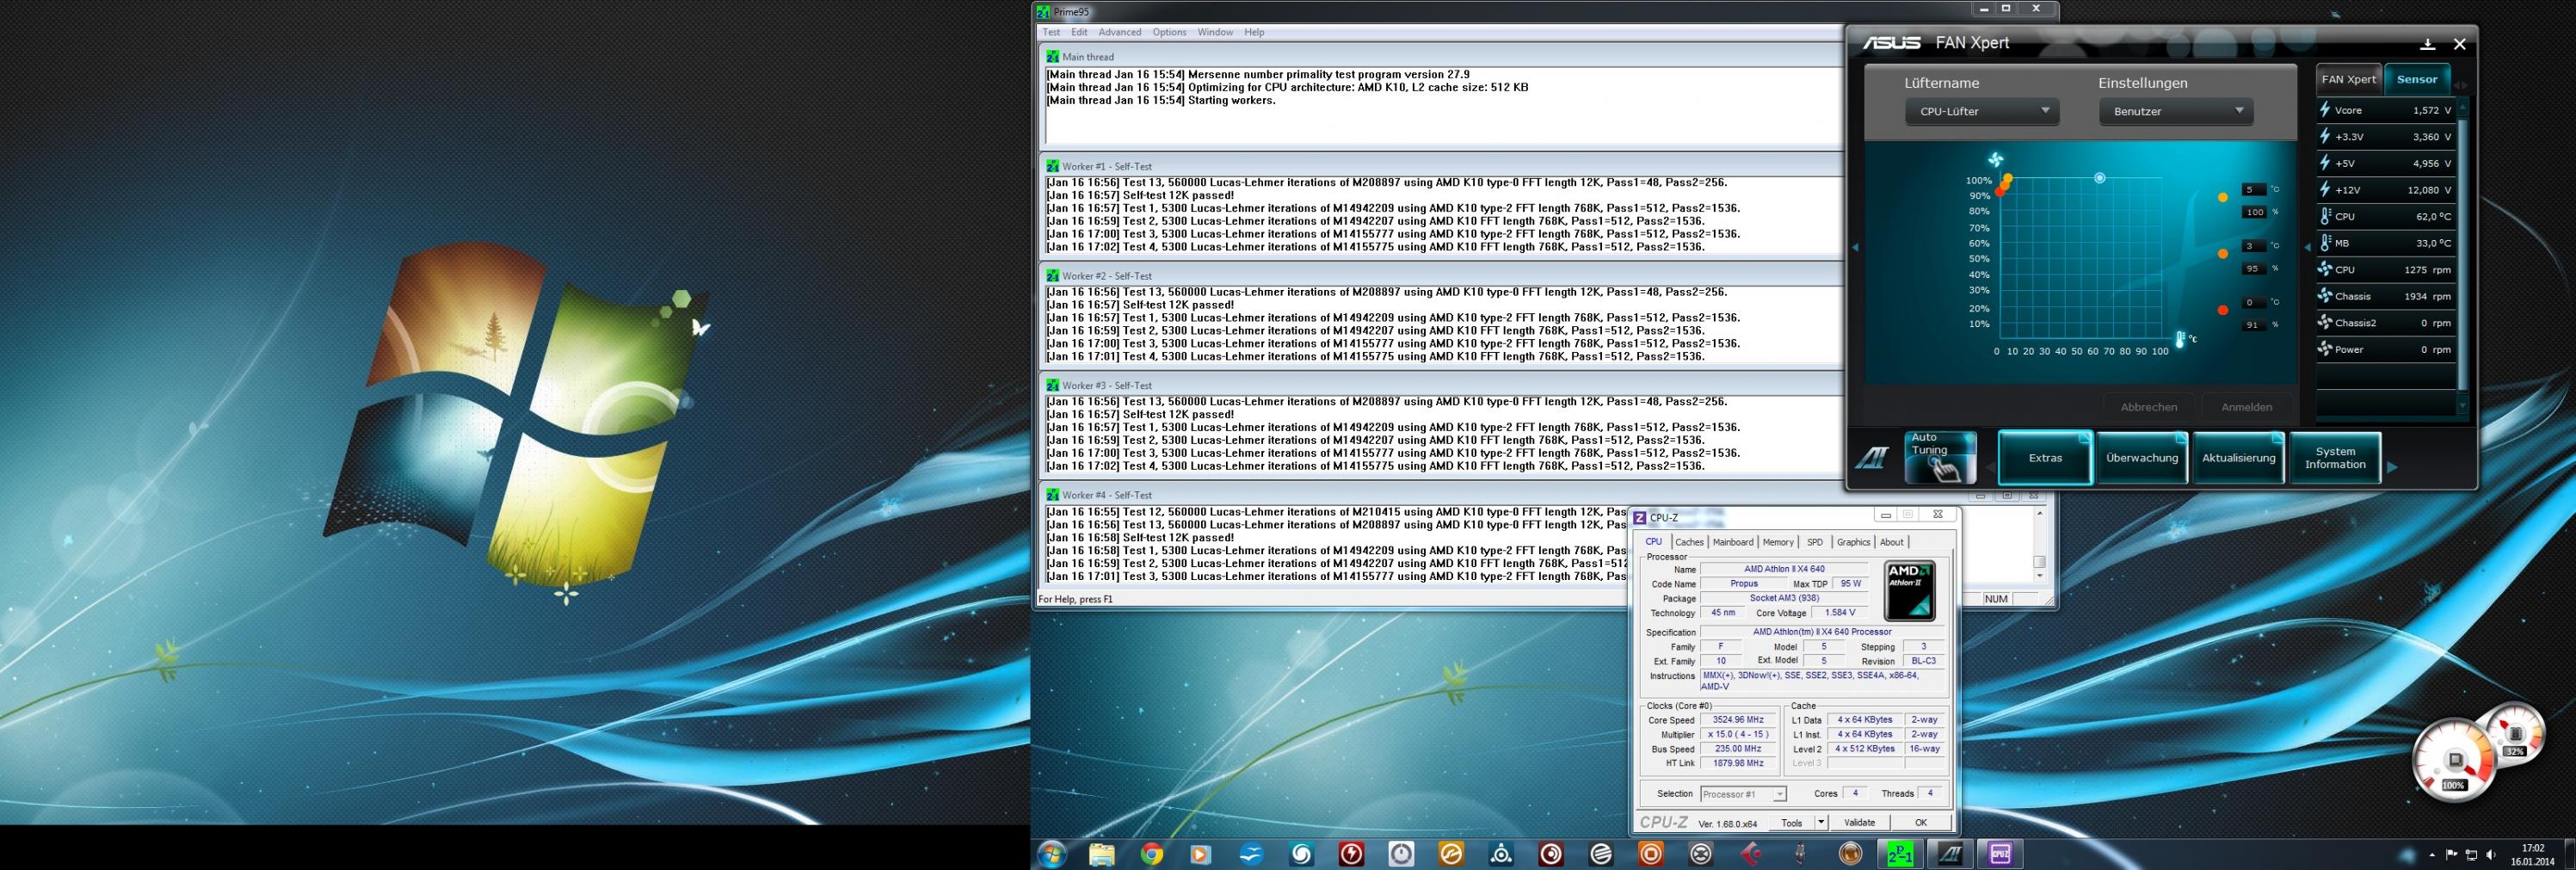Open the Help menu in Prime95

(1254, 32)
